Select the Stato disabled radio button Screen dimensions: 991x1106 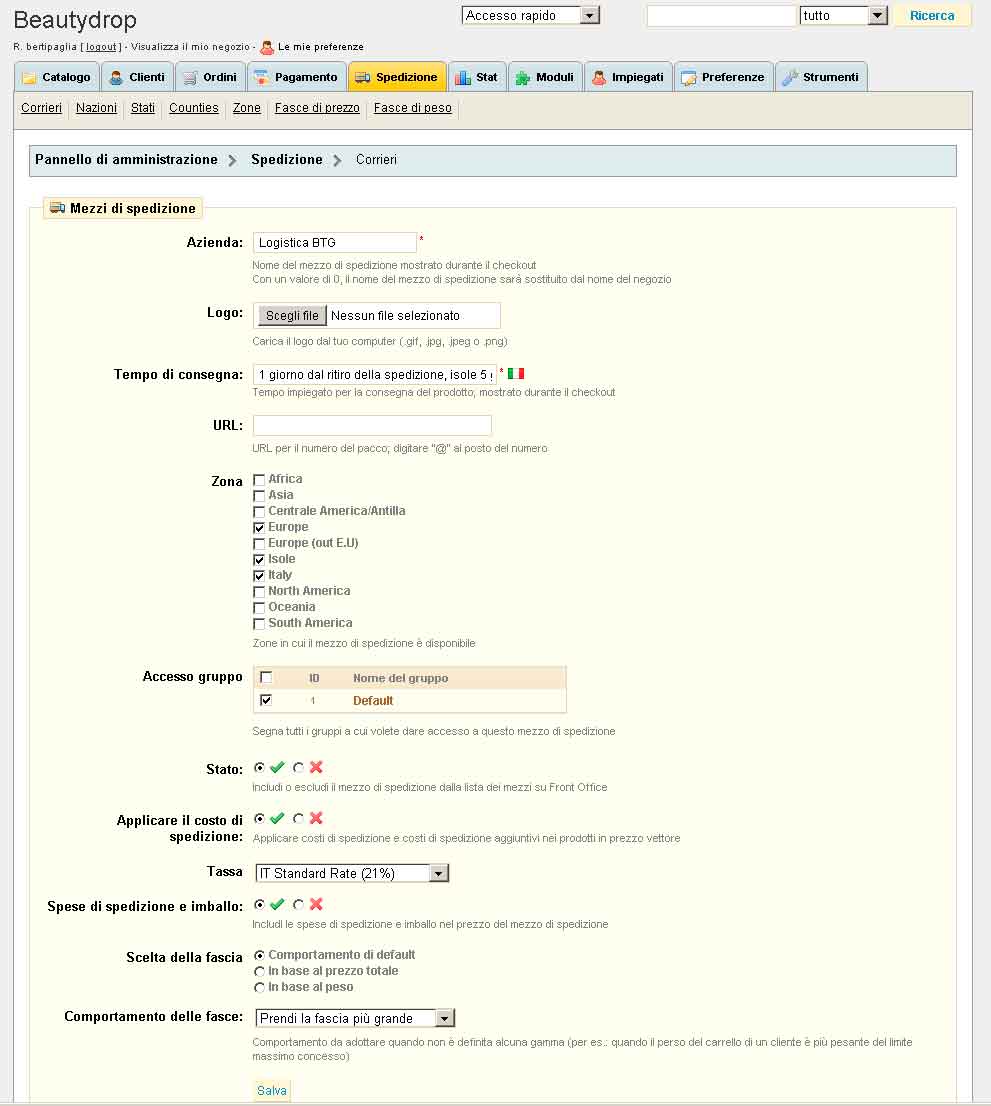click(298, 767)
